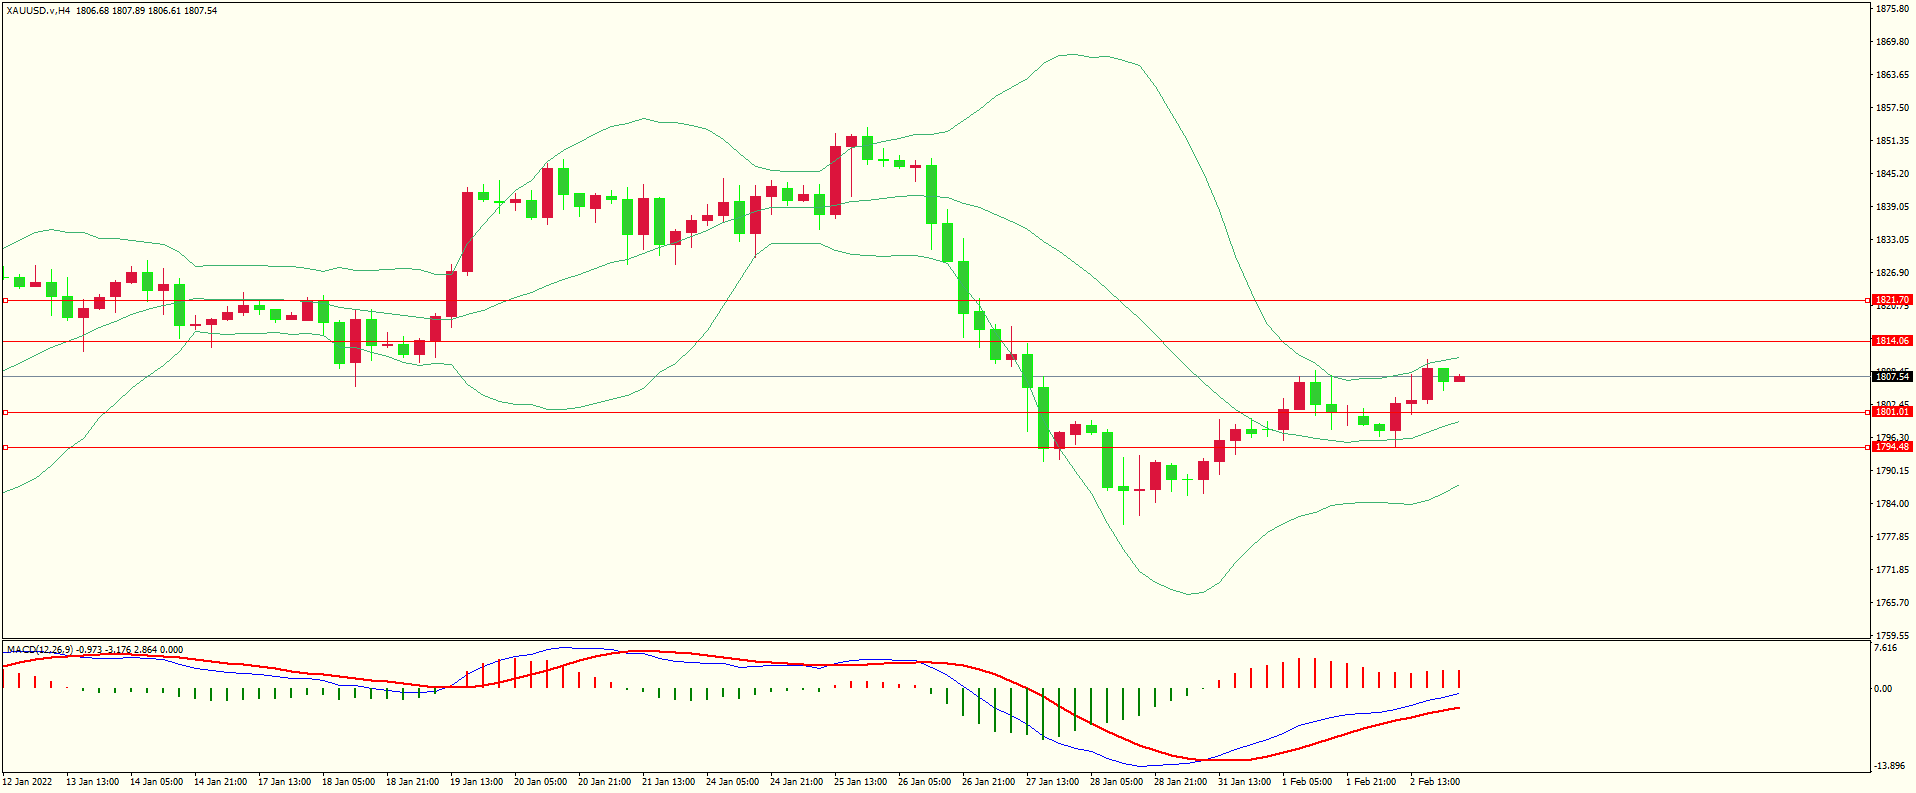Select left handle of 1794.48 horizontal line
This screenshot has height=793, width=1916.
pos(6,447)
